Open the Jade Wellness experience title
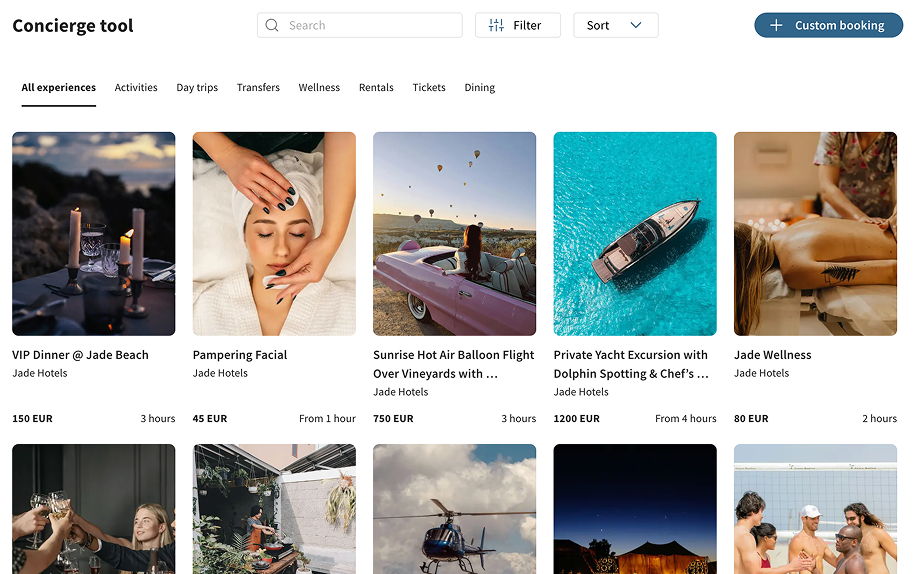This screenshot has height=574, width=918. click(x=773, y=355)
